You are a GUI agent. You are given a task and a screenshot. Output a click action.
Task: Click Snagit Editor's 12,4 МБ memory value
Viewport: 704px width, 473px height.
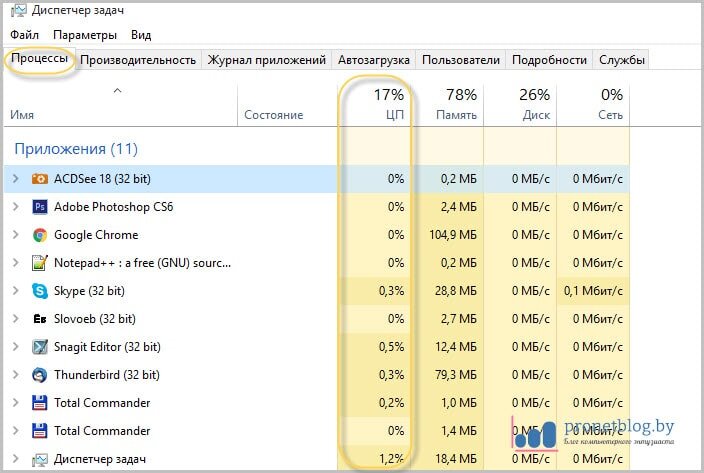(x=456, y=346)
